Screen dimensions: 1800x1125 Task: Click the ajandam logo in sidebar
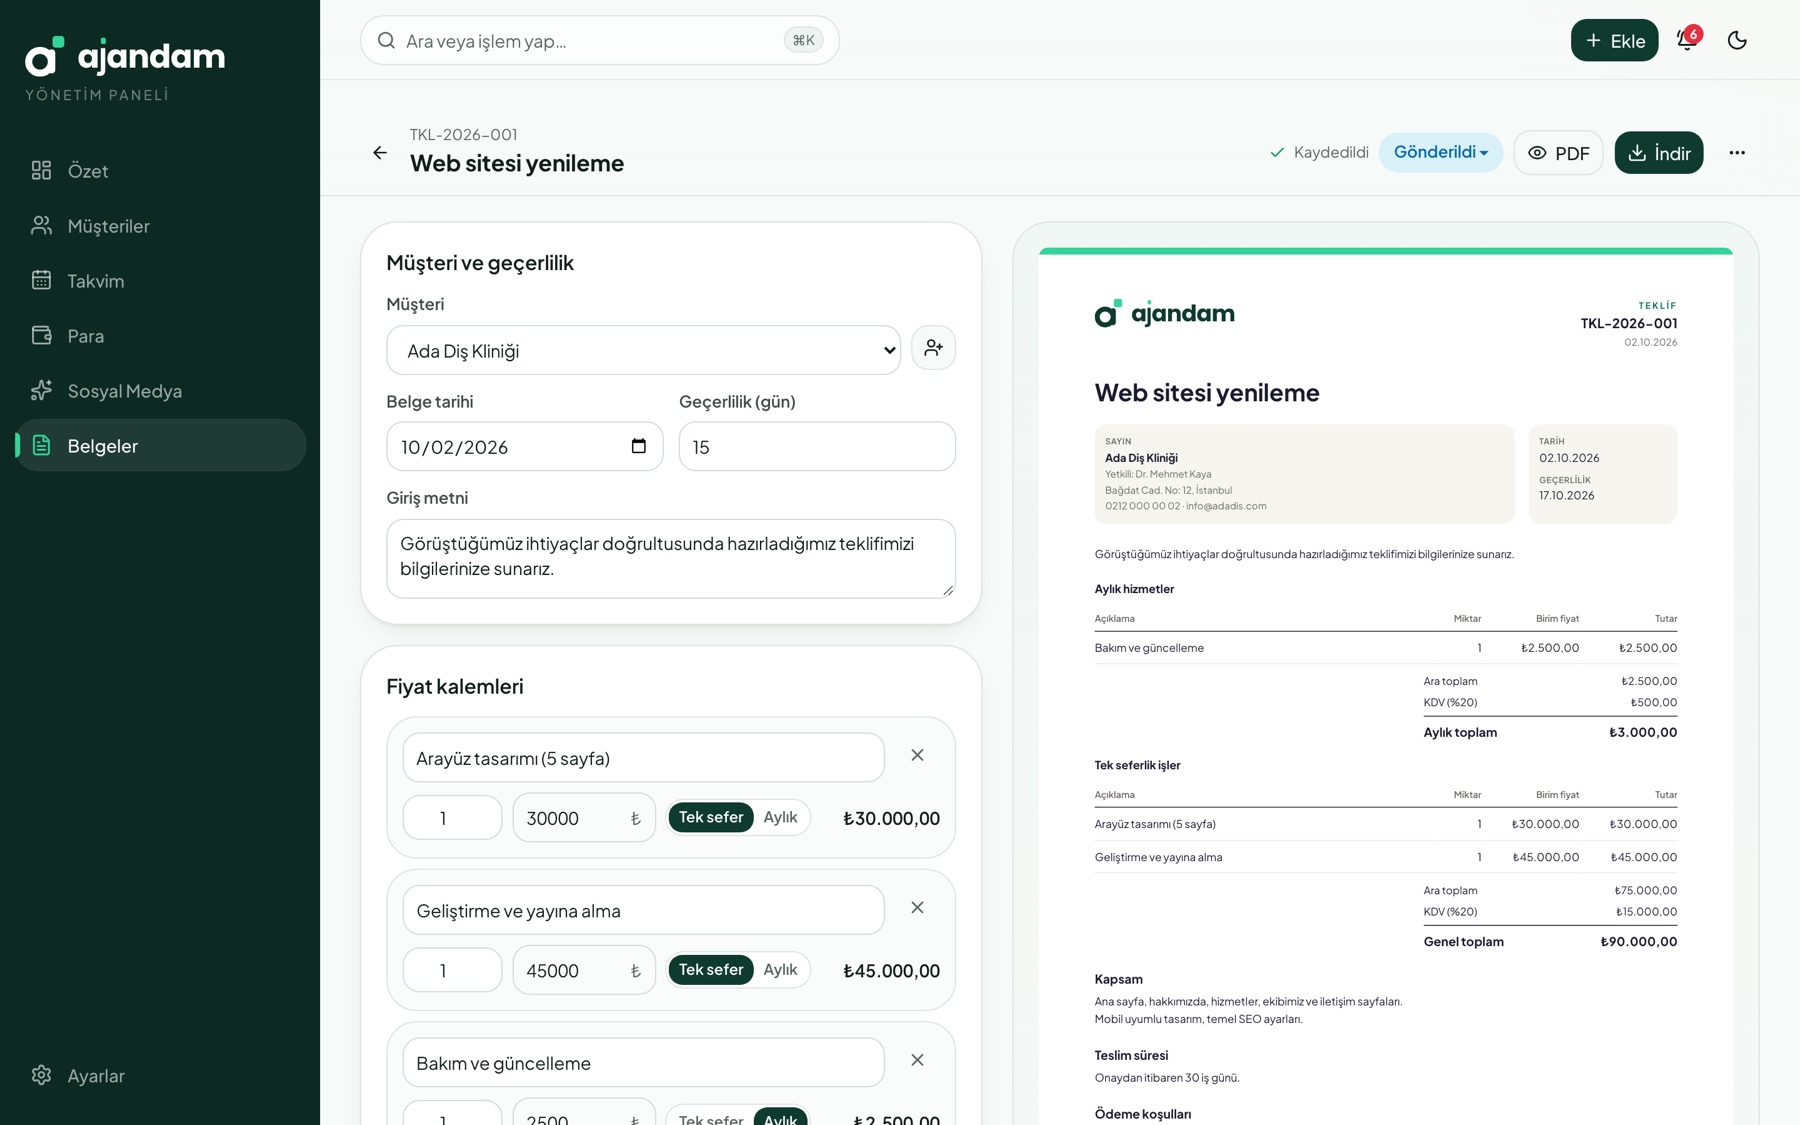click(x=125, y=57)
